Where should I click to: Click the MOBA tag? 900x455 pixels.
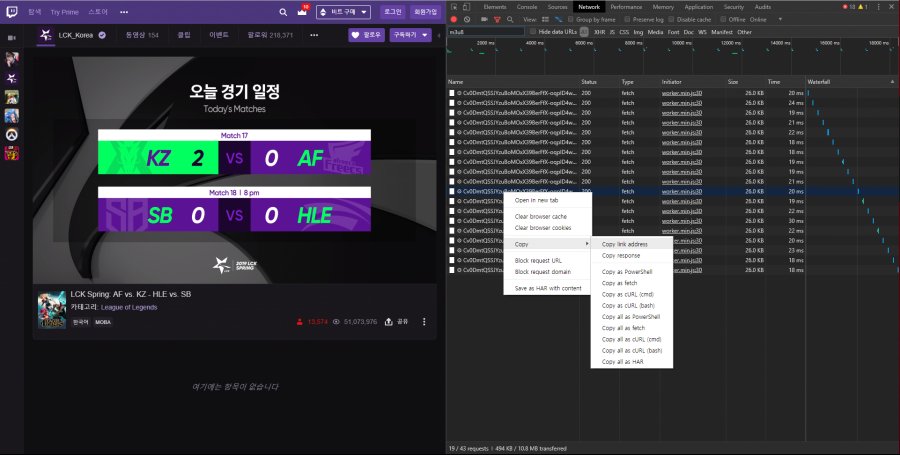tap(103, 322)
